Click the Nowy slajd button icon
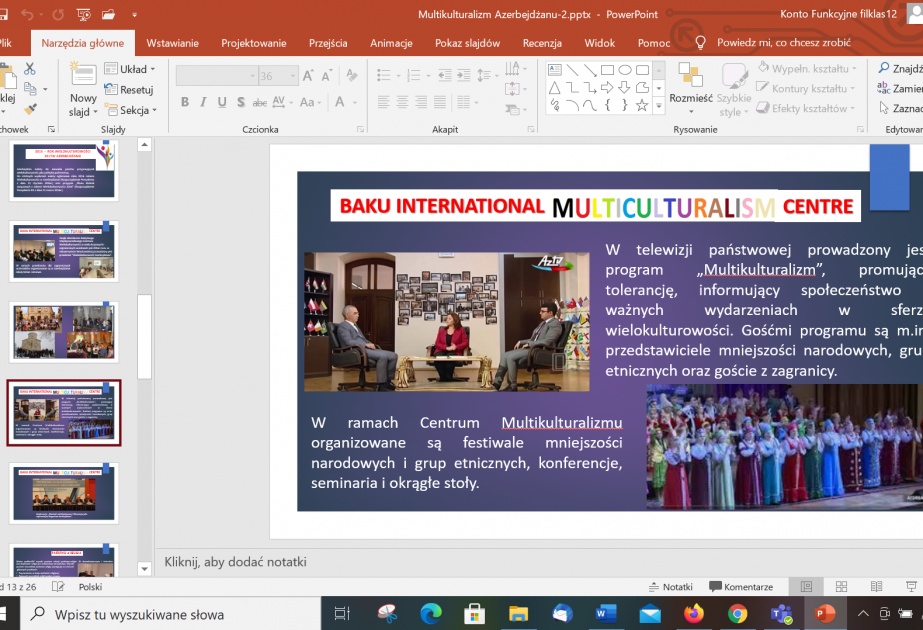 click(x=83, y=75)
